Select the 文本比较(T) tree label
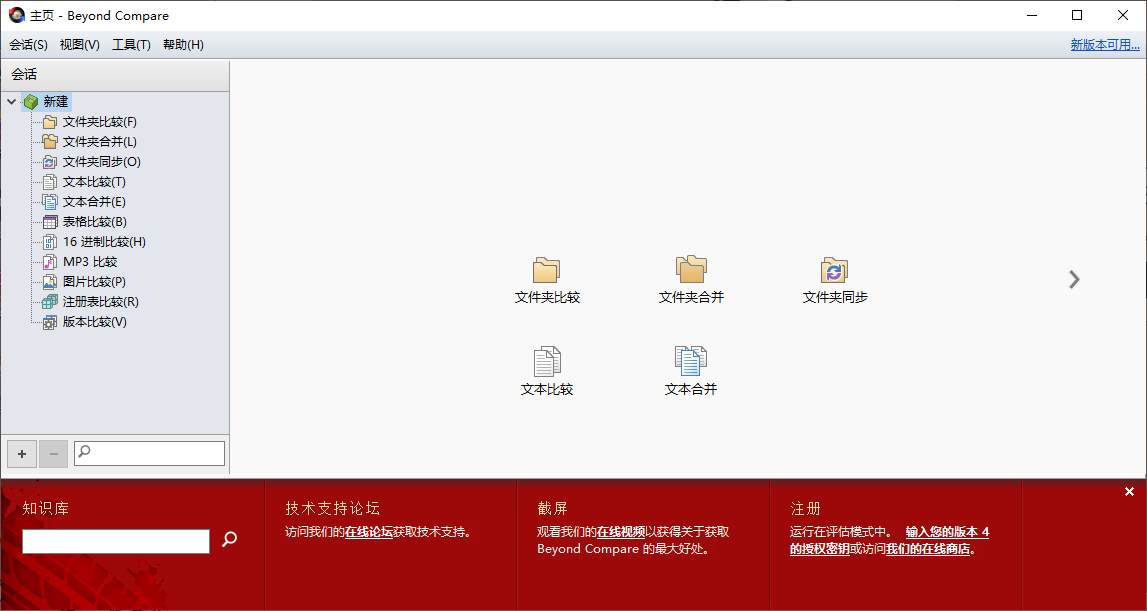This screenshot has width=1147, height=611. pos(94,181)
